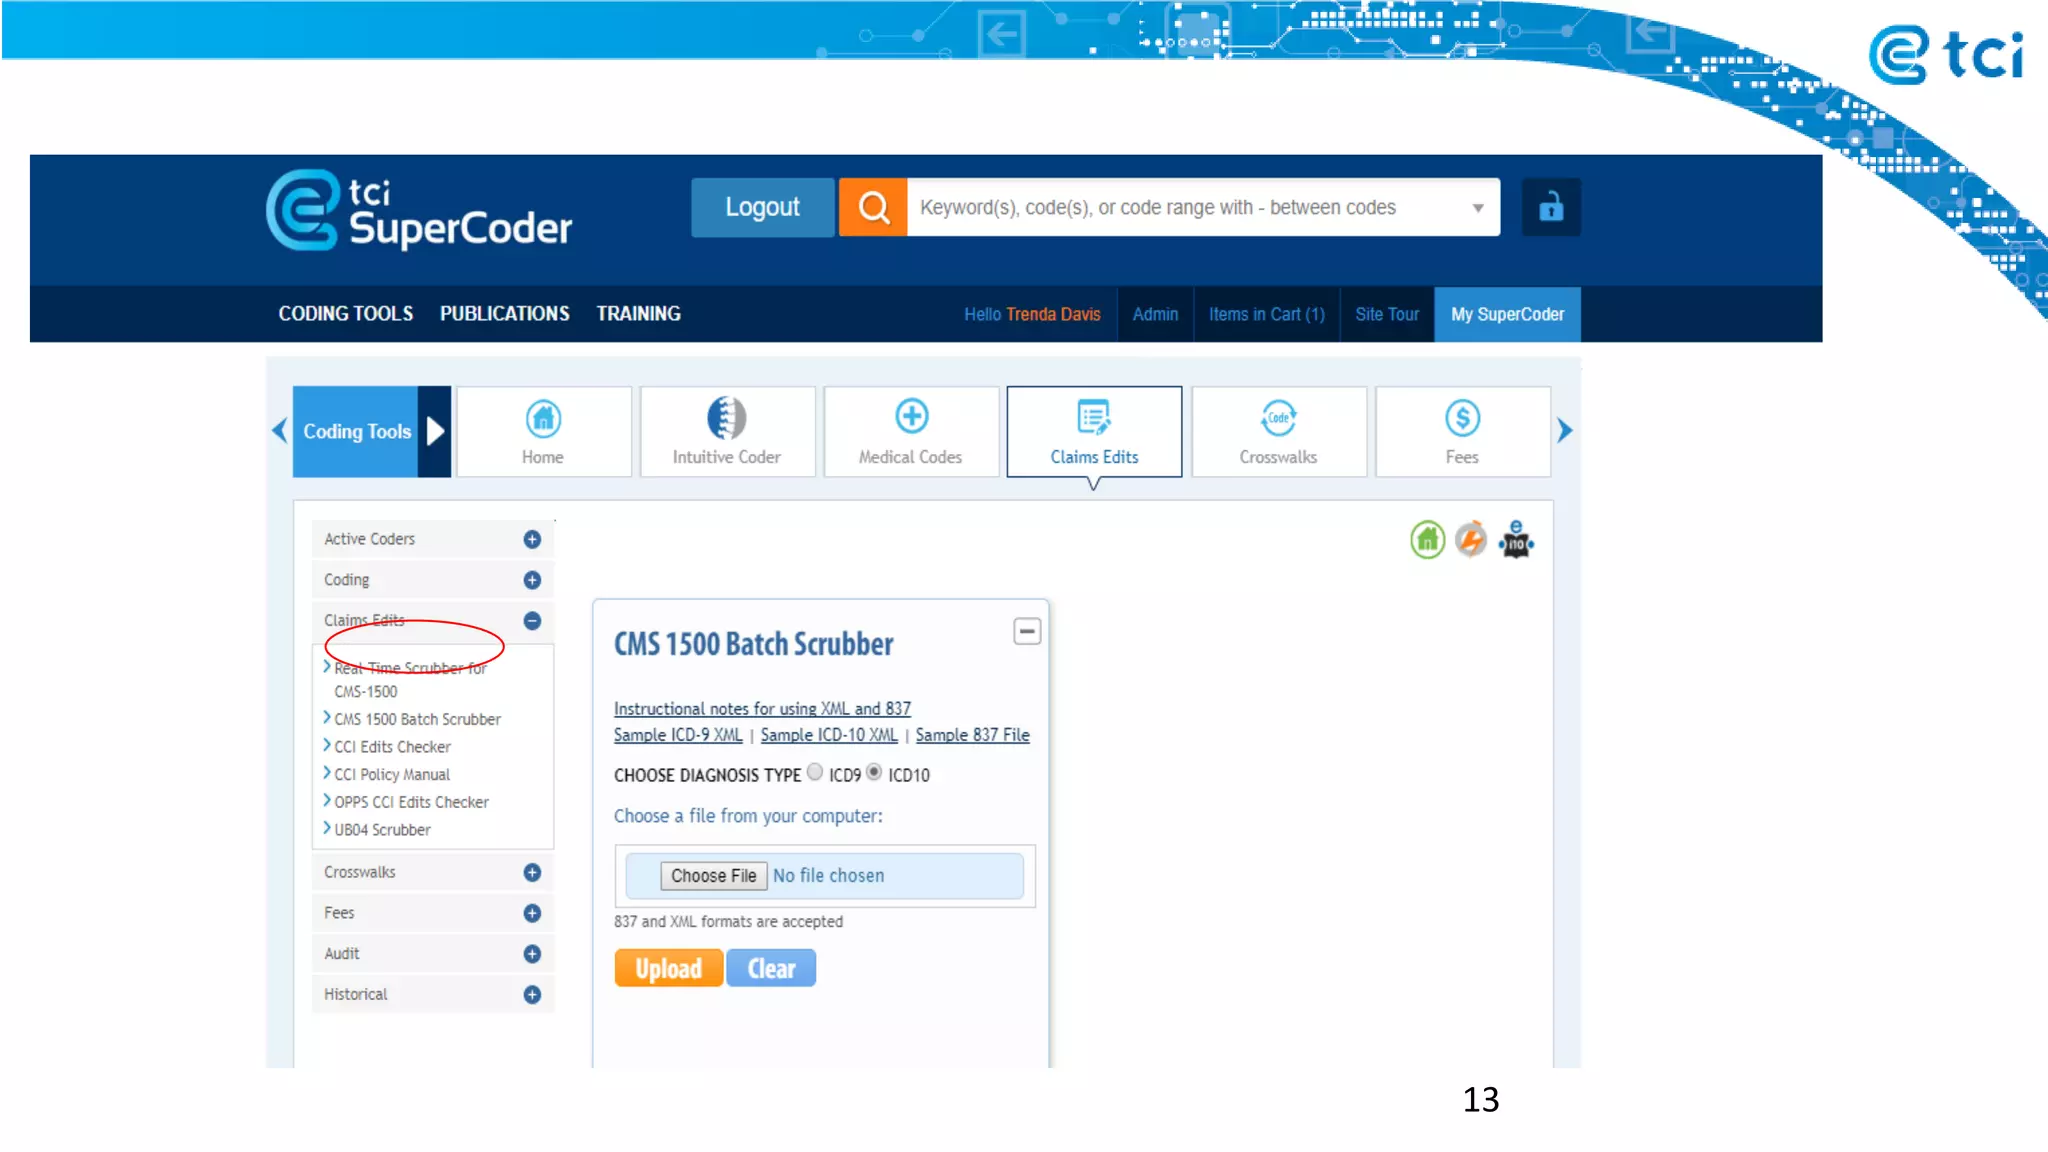Open the search box dropdown arrow
Viewport: 2048px width, 1152px height.
1477,208
